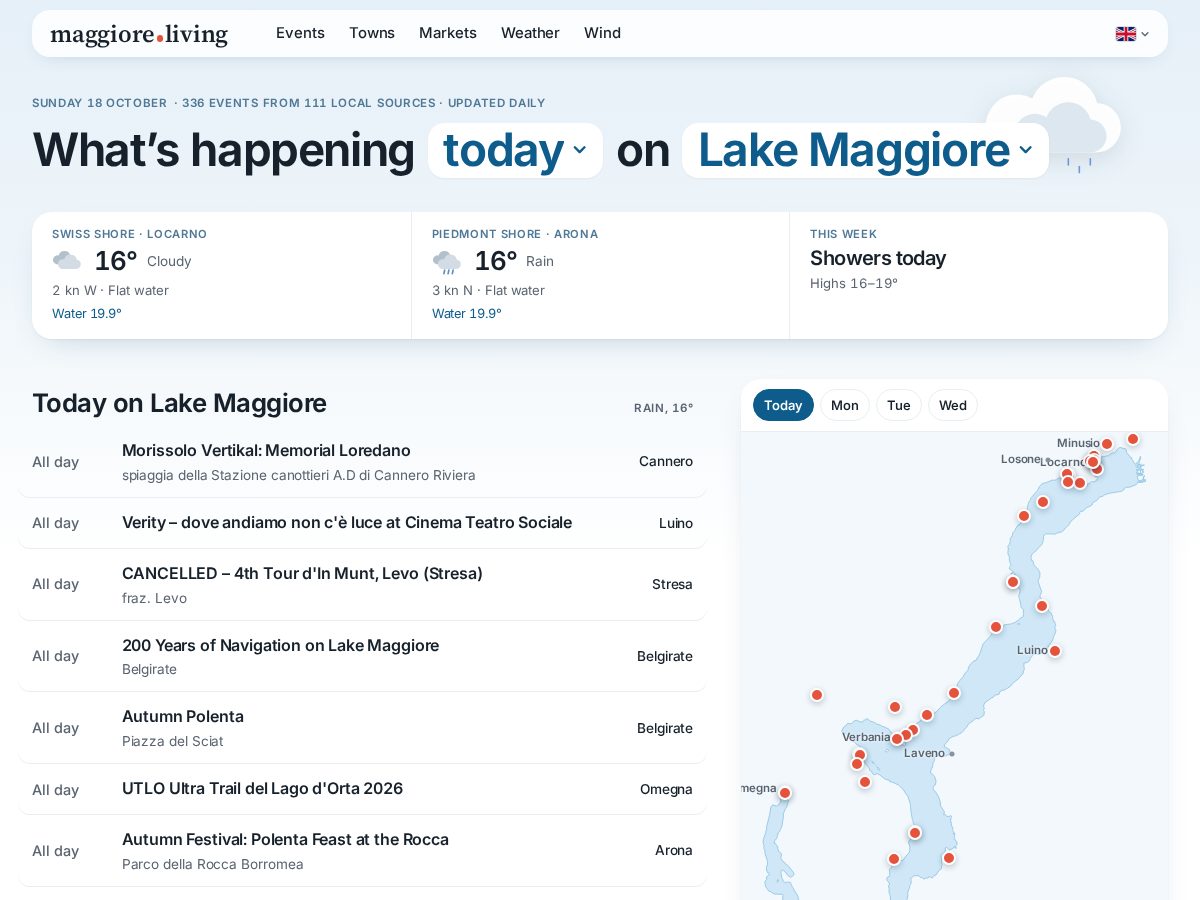Open the Markets nav link

click(x=448, y=33)
